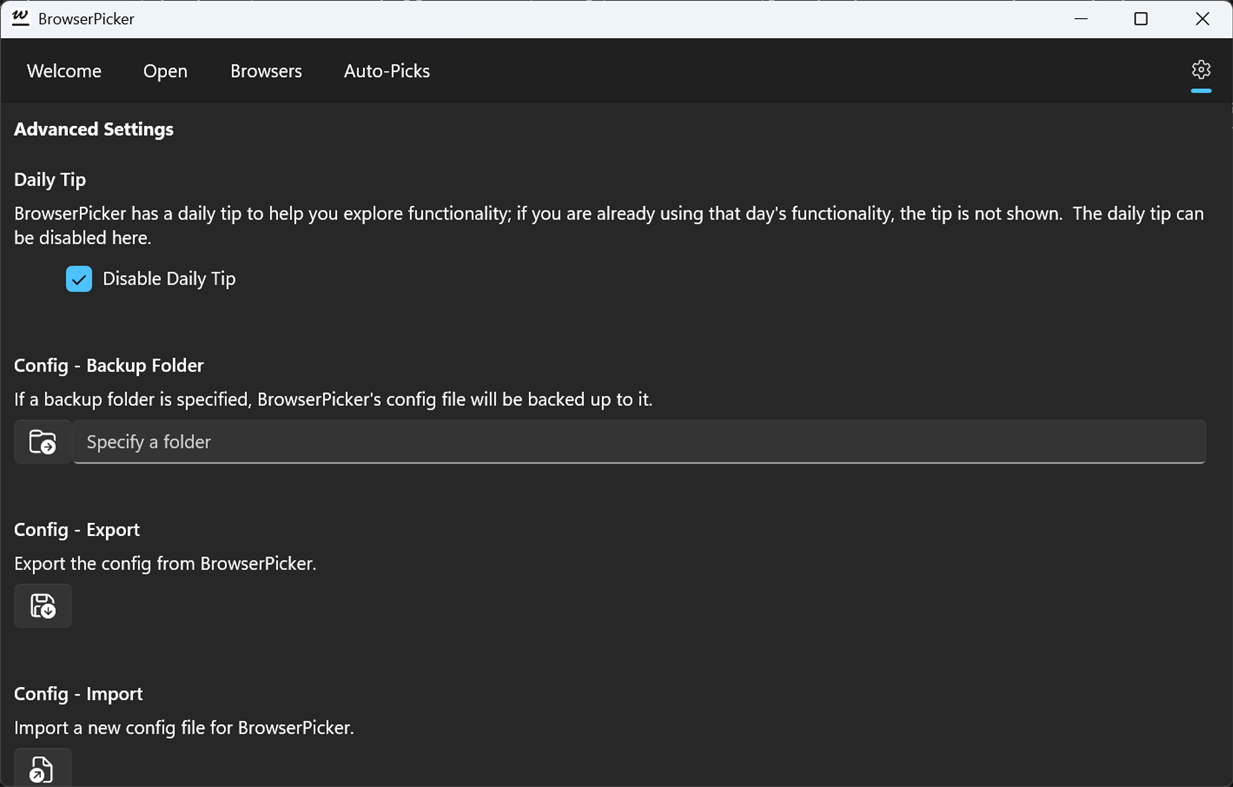Open settings with the gear icon
Image resolution: width=1233 pixels, height=787 pixels.
1200,70
